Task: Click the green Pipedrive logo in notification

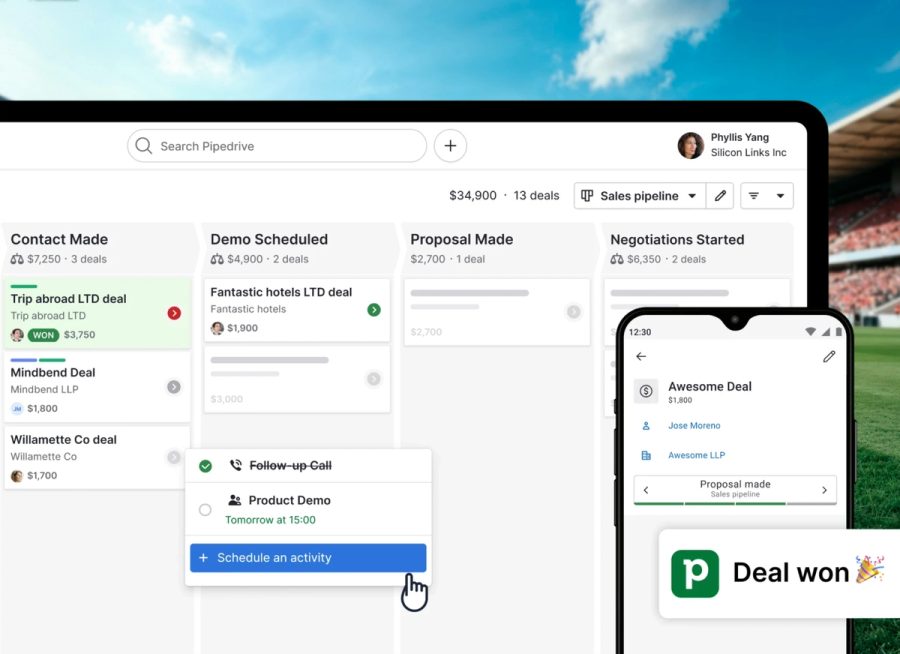Action: click(695, 573)
